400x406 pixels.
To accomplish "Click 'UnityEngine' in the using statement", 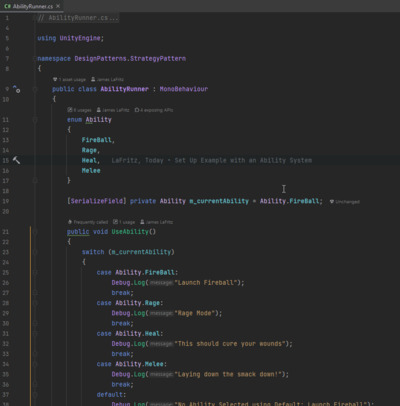I will click(80, 38).
